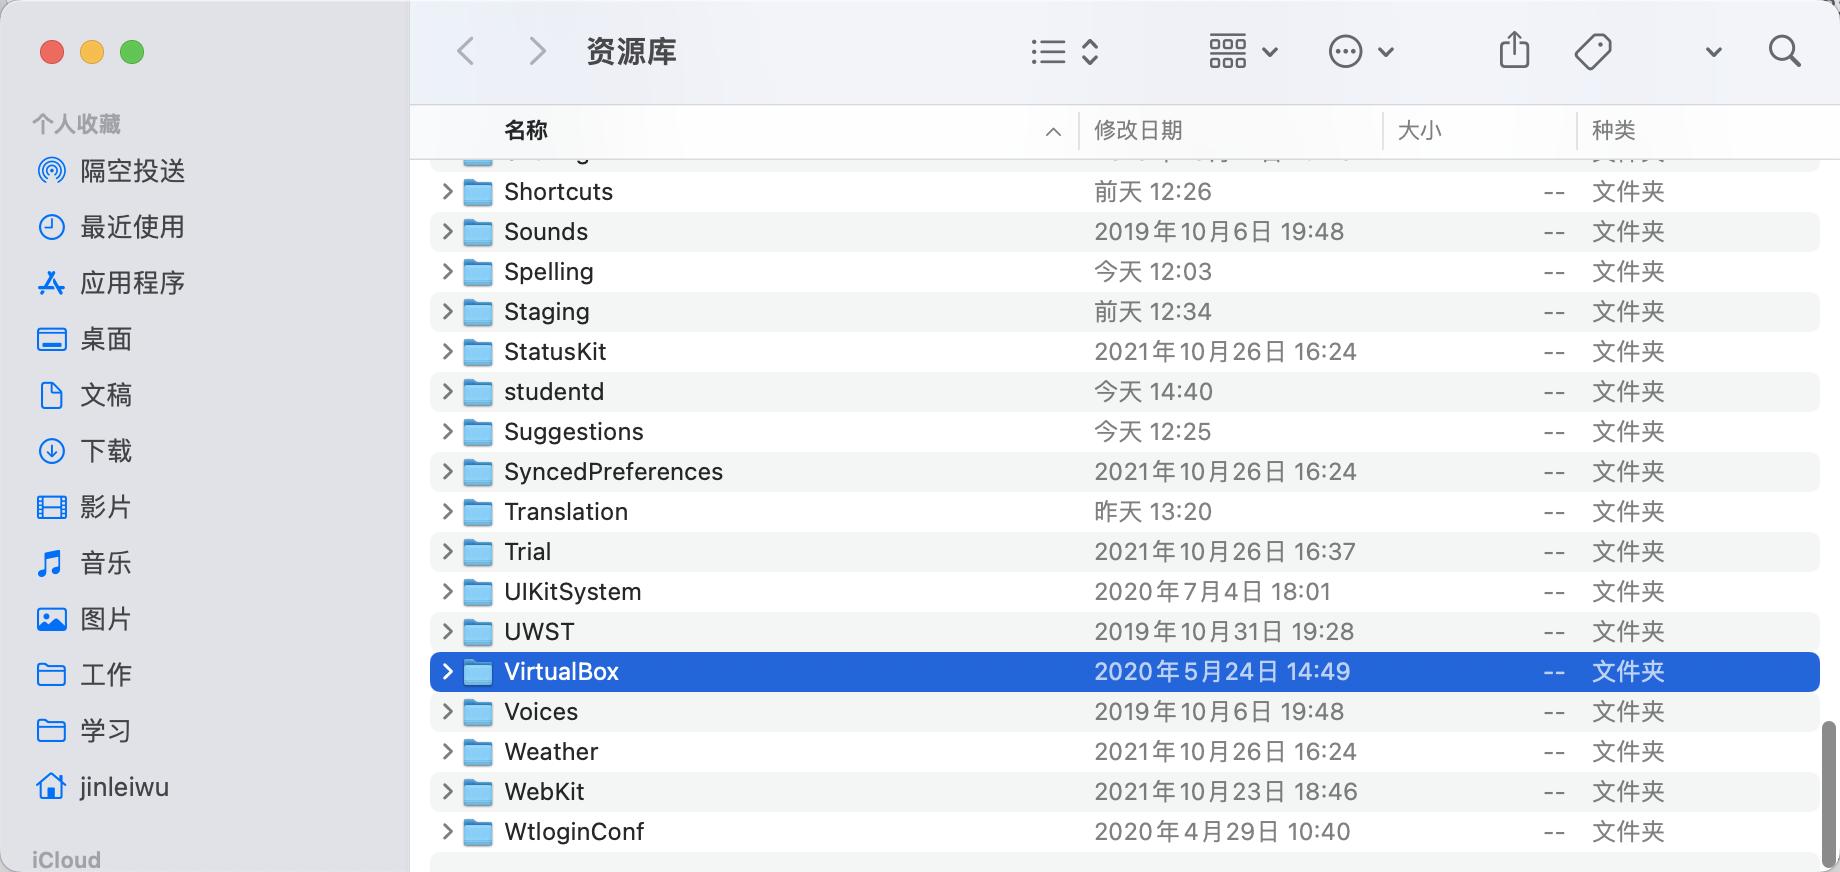Open jinleiwu home folder in sidebar
Screen dimensions: 1840x872
click(102, 787)
